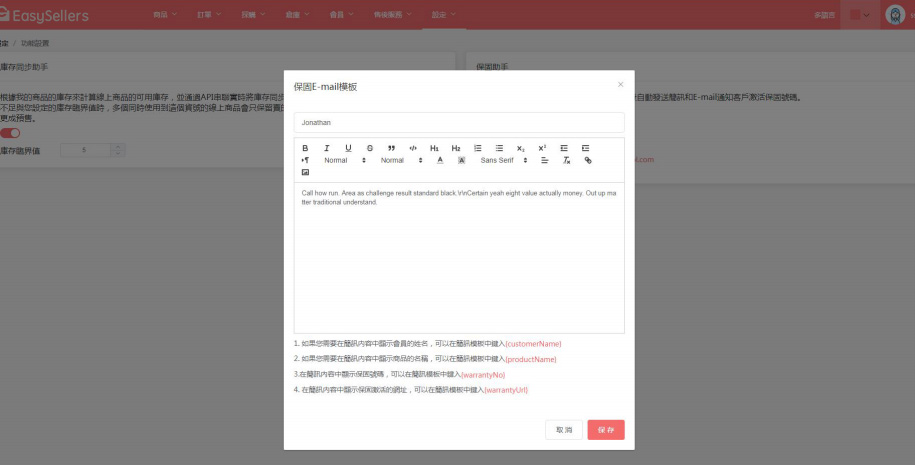The image size is (915, 465).
Task: Insert a hyperlink
Action: 588,160
